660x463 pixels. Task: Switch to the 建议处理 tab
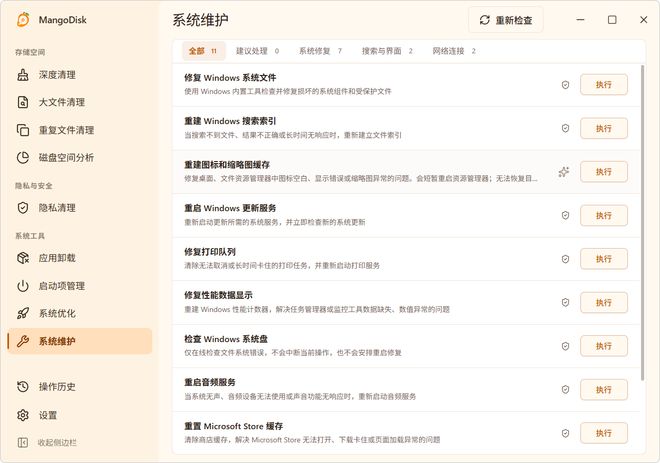(x=257, y=51)
